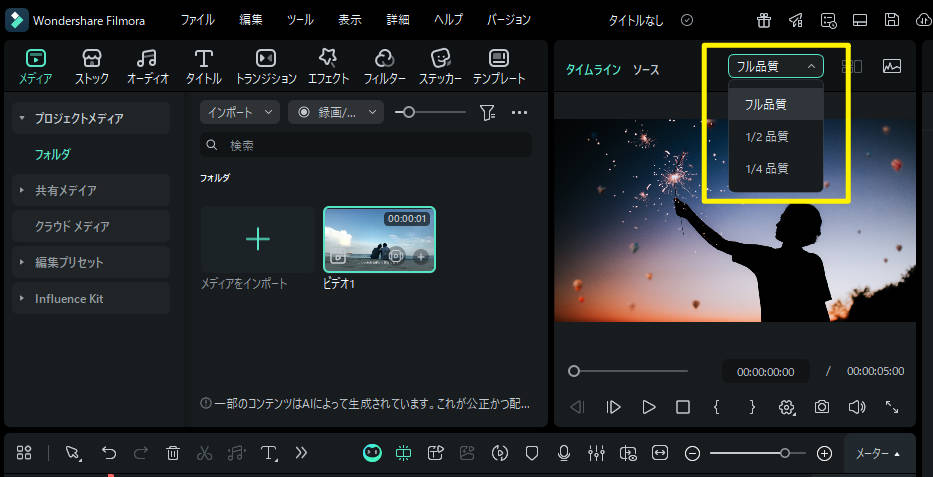The width and height of the screenshot is (933, 477).
Task: Open the audio mixer sliders icon
Action: tap(596, 453)
